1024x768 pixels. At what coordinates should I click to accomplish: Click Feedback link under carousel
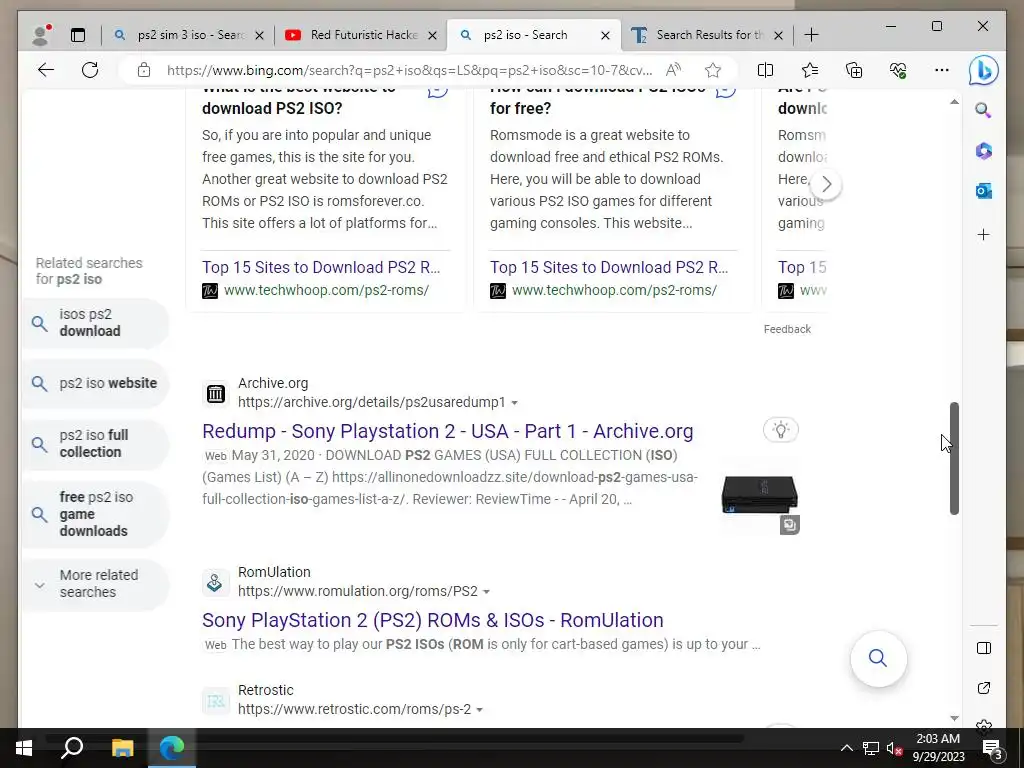(787, 329)
